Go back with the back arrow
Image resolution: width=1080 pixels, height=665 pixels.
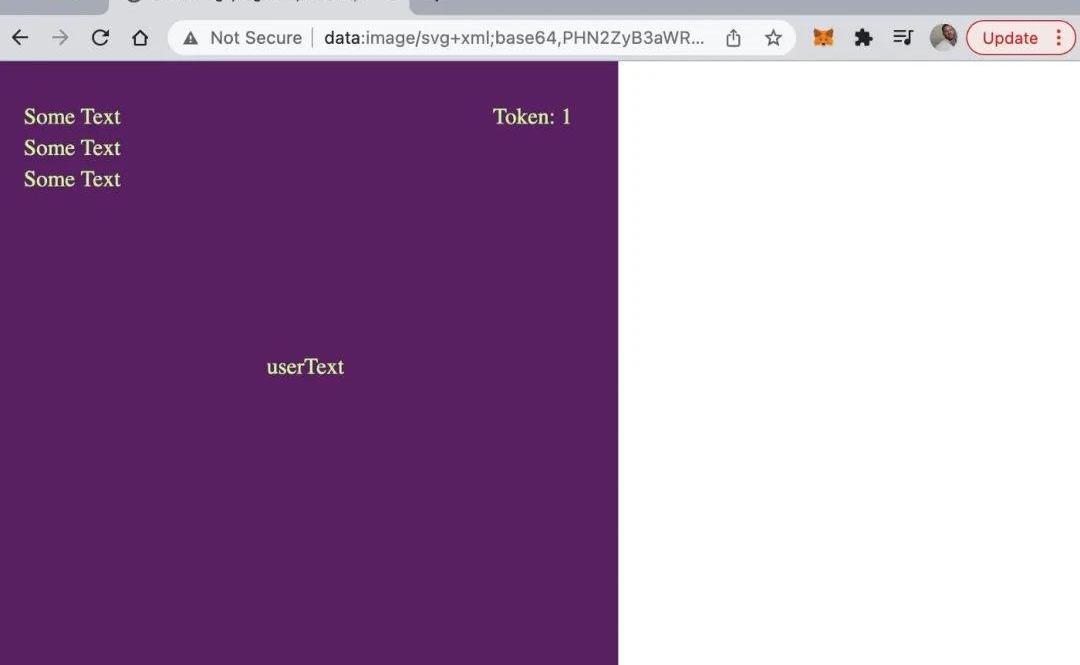click(20, 38)
